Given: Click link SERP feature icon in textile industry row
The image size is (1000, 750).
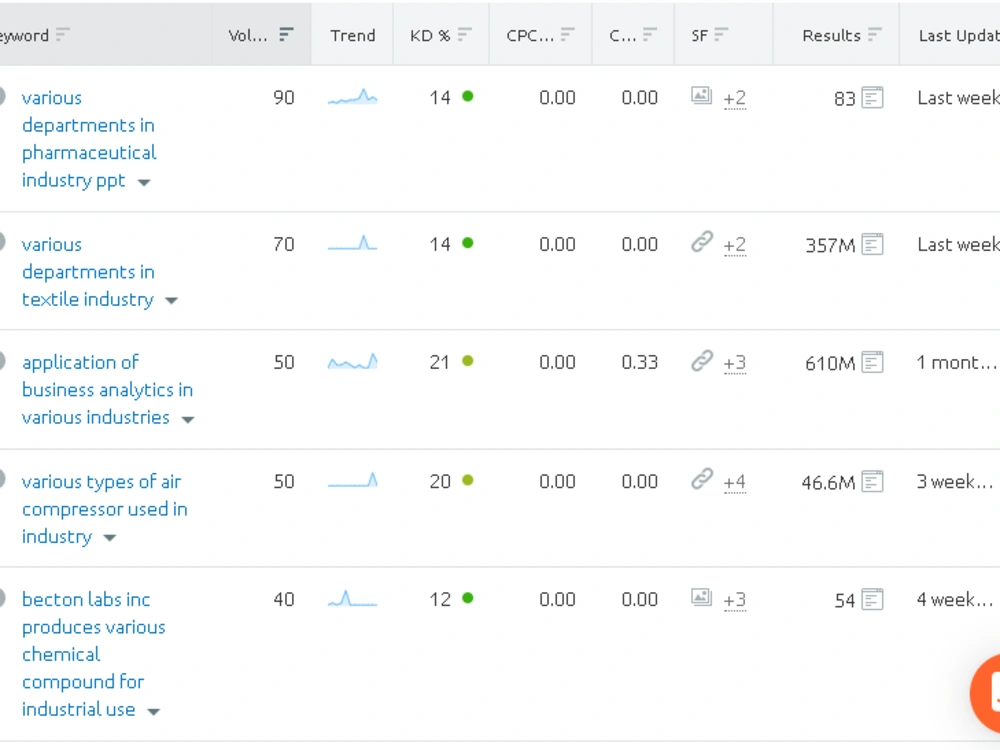Looking at the screenshot, I should coord(702,242).
